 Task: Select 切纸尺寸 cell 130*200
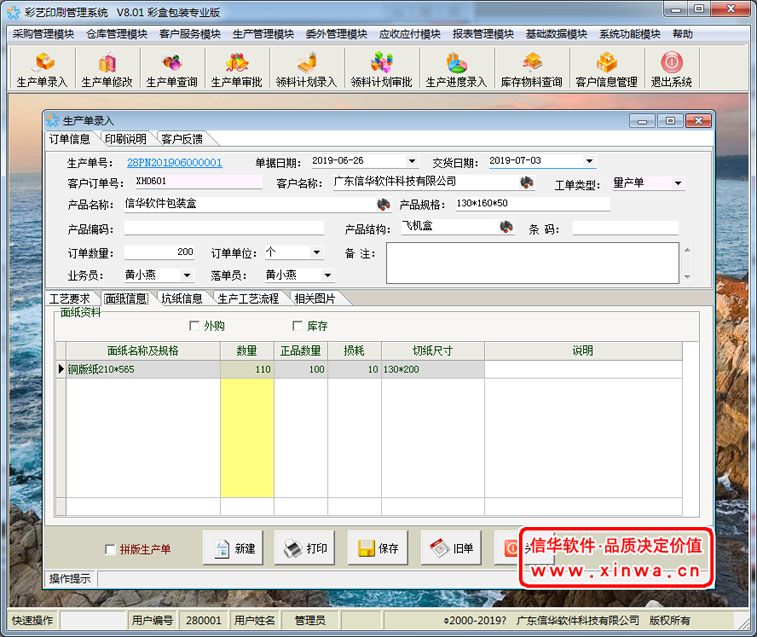433,369
